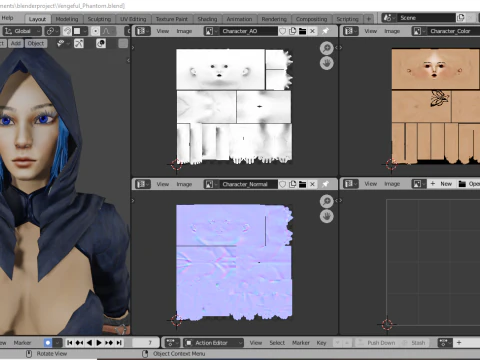Open editor type menu in Character_AO editor

click(x=143, y=31)
